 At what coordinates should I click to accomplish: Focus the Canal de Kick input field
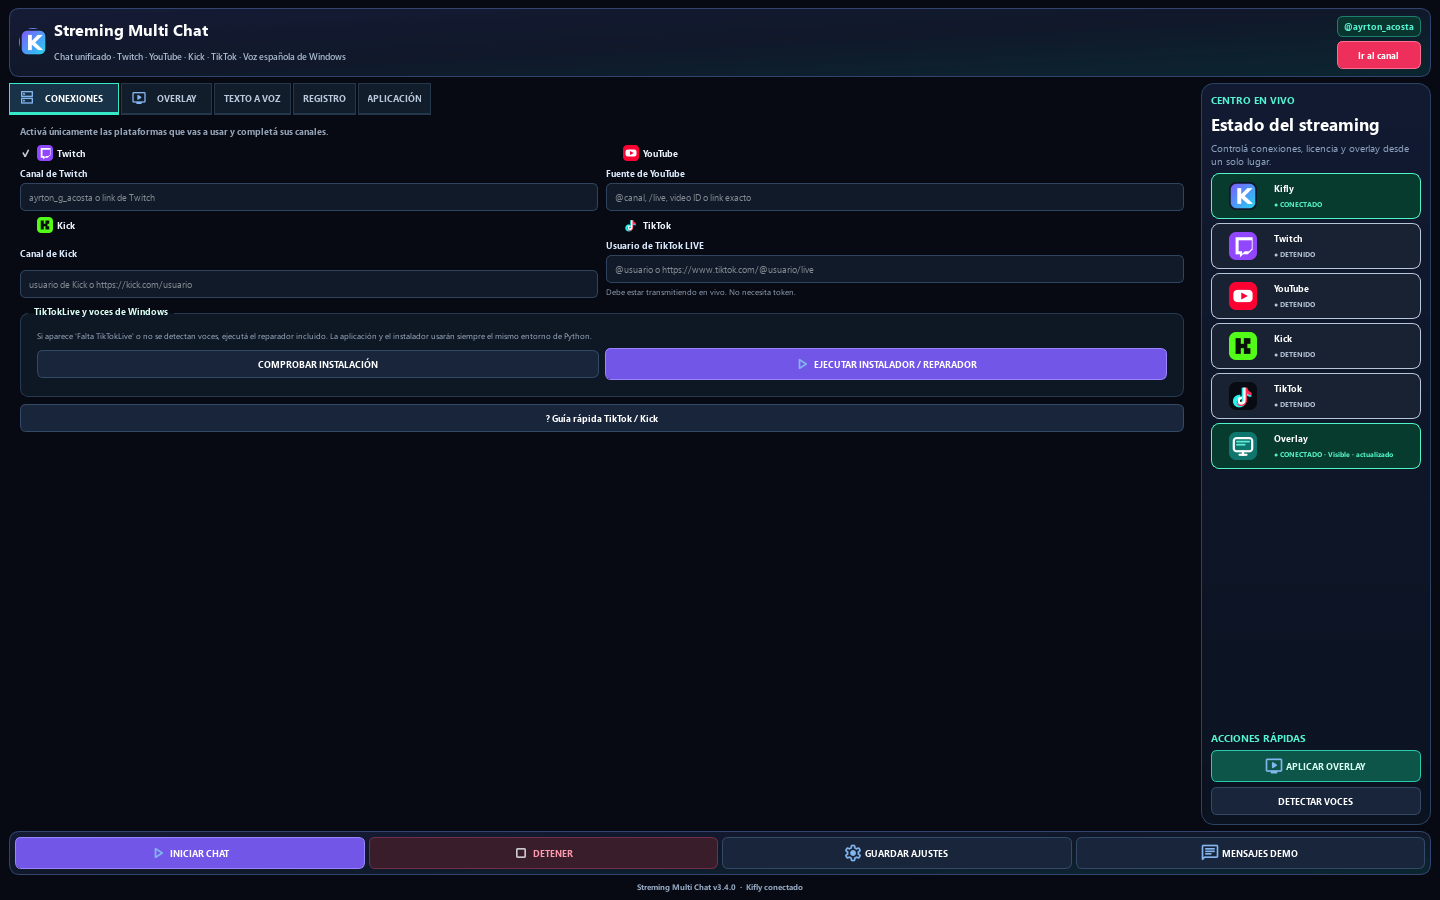click(309, 284)
